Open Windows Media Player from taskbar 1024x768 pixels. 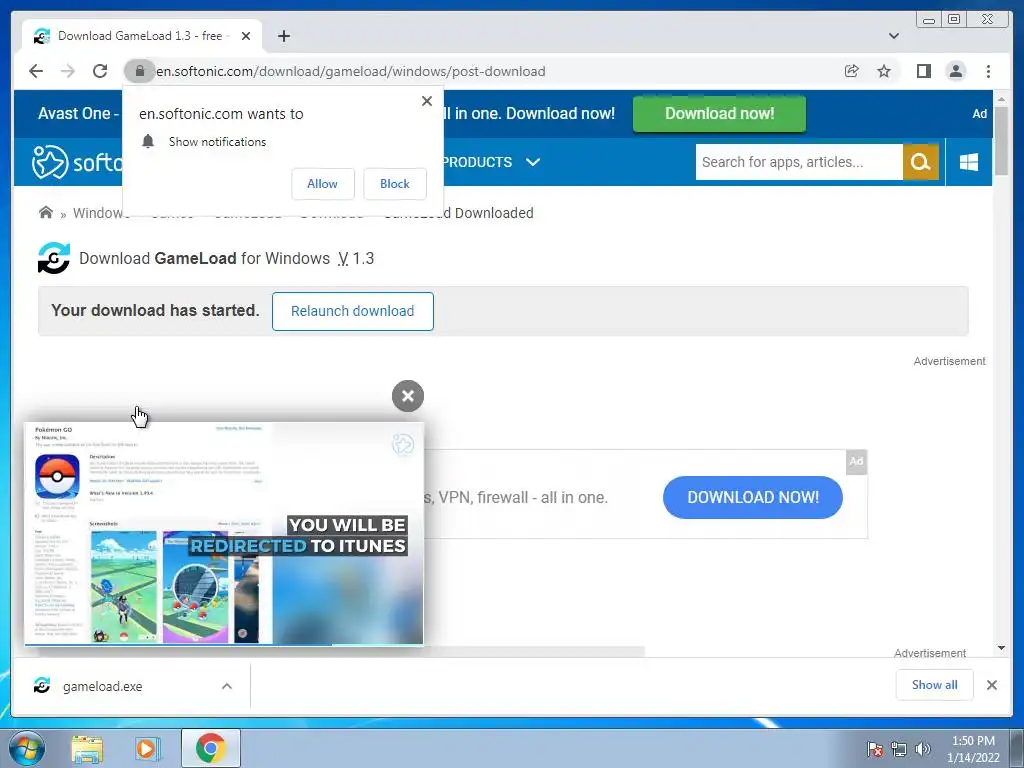coord(148,748)
